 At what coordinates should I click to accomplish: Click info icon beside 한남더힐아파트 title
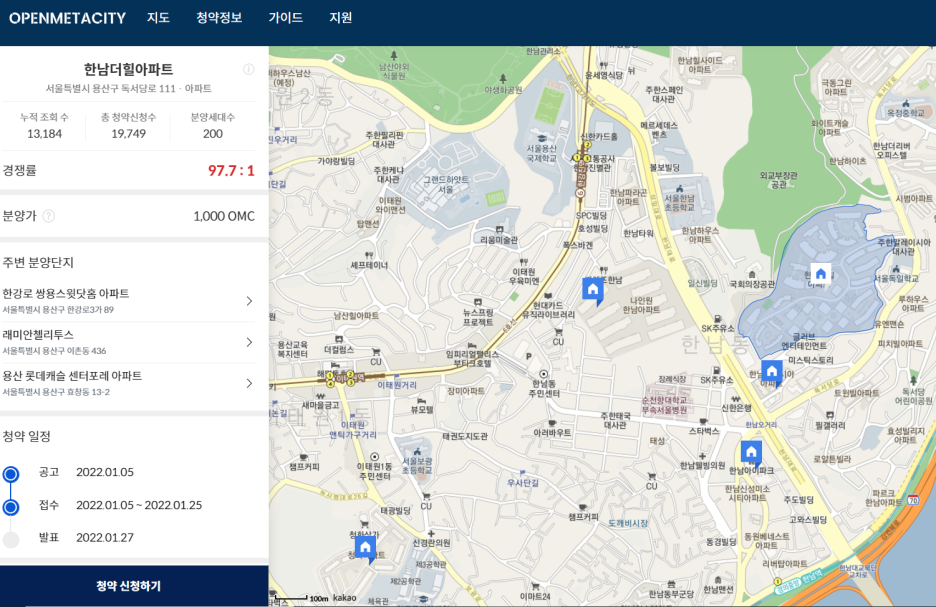249,69
